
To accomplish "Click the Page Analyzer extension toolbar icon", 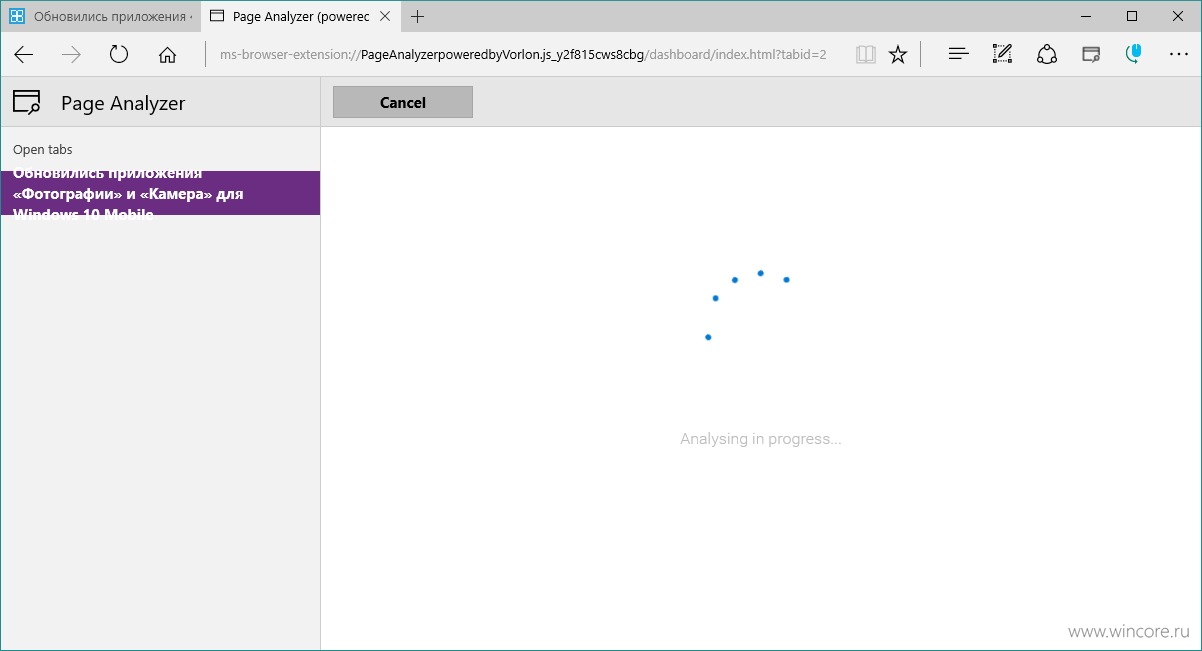I will pyautogui.click(x=1090, y=55).
